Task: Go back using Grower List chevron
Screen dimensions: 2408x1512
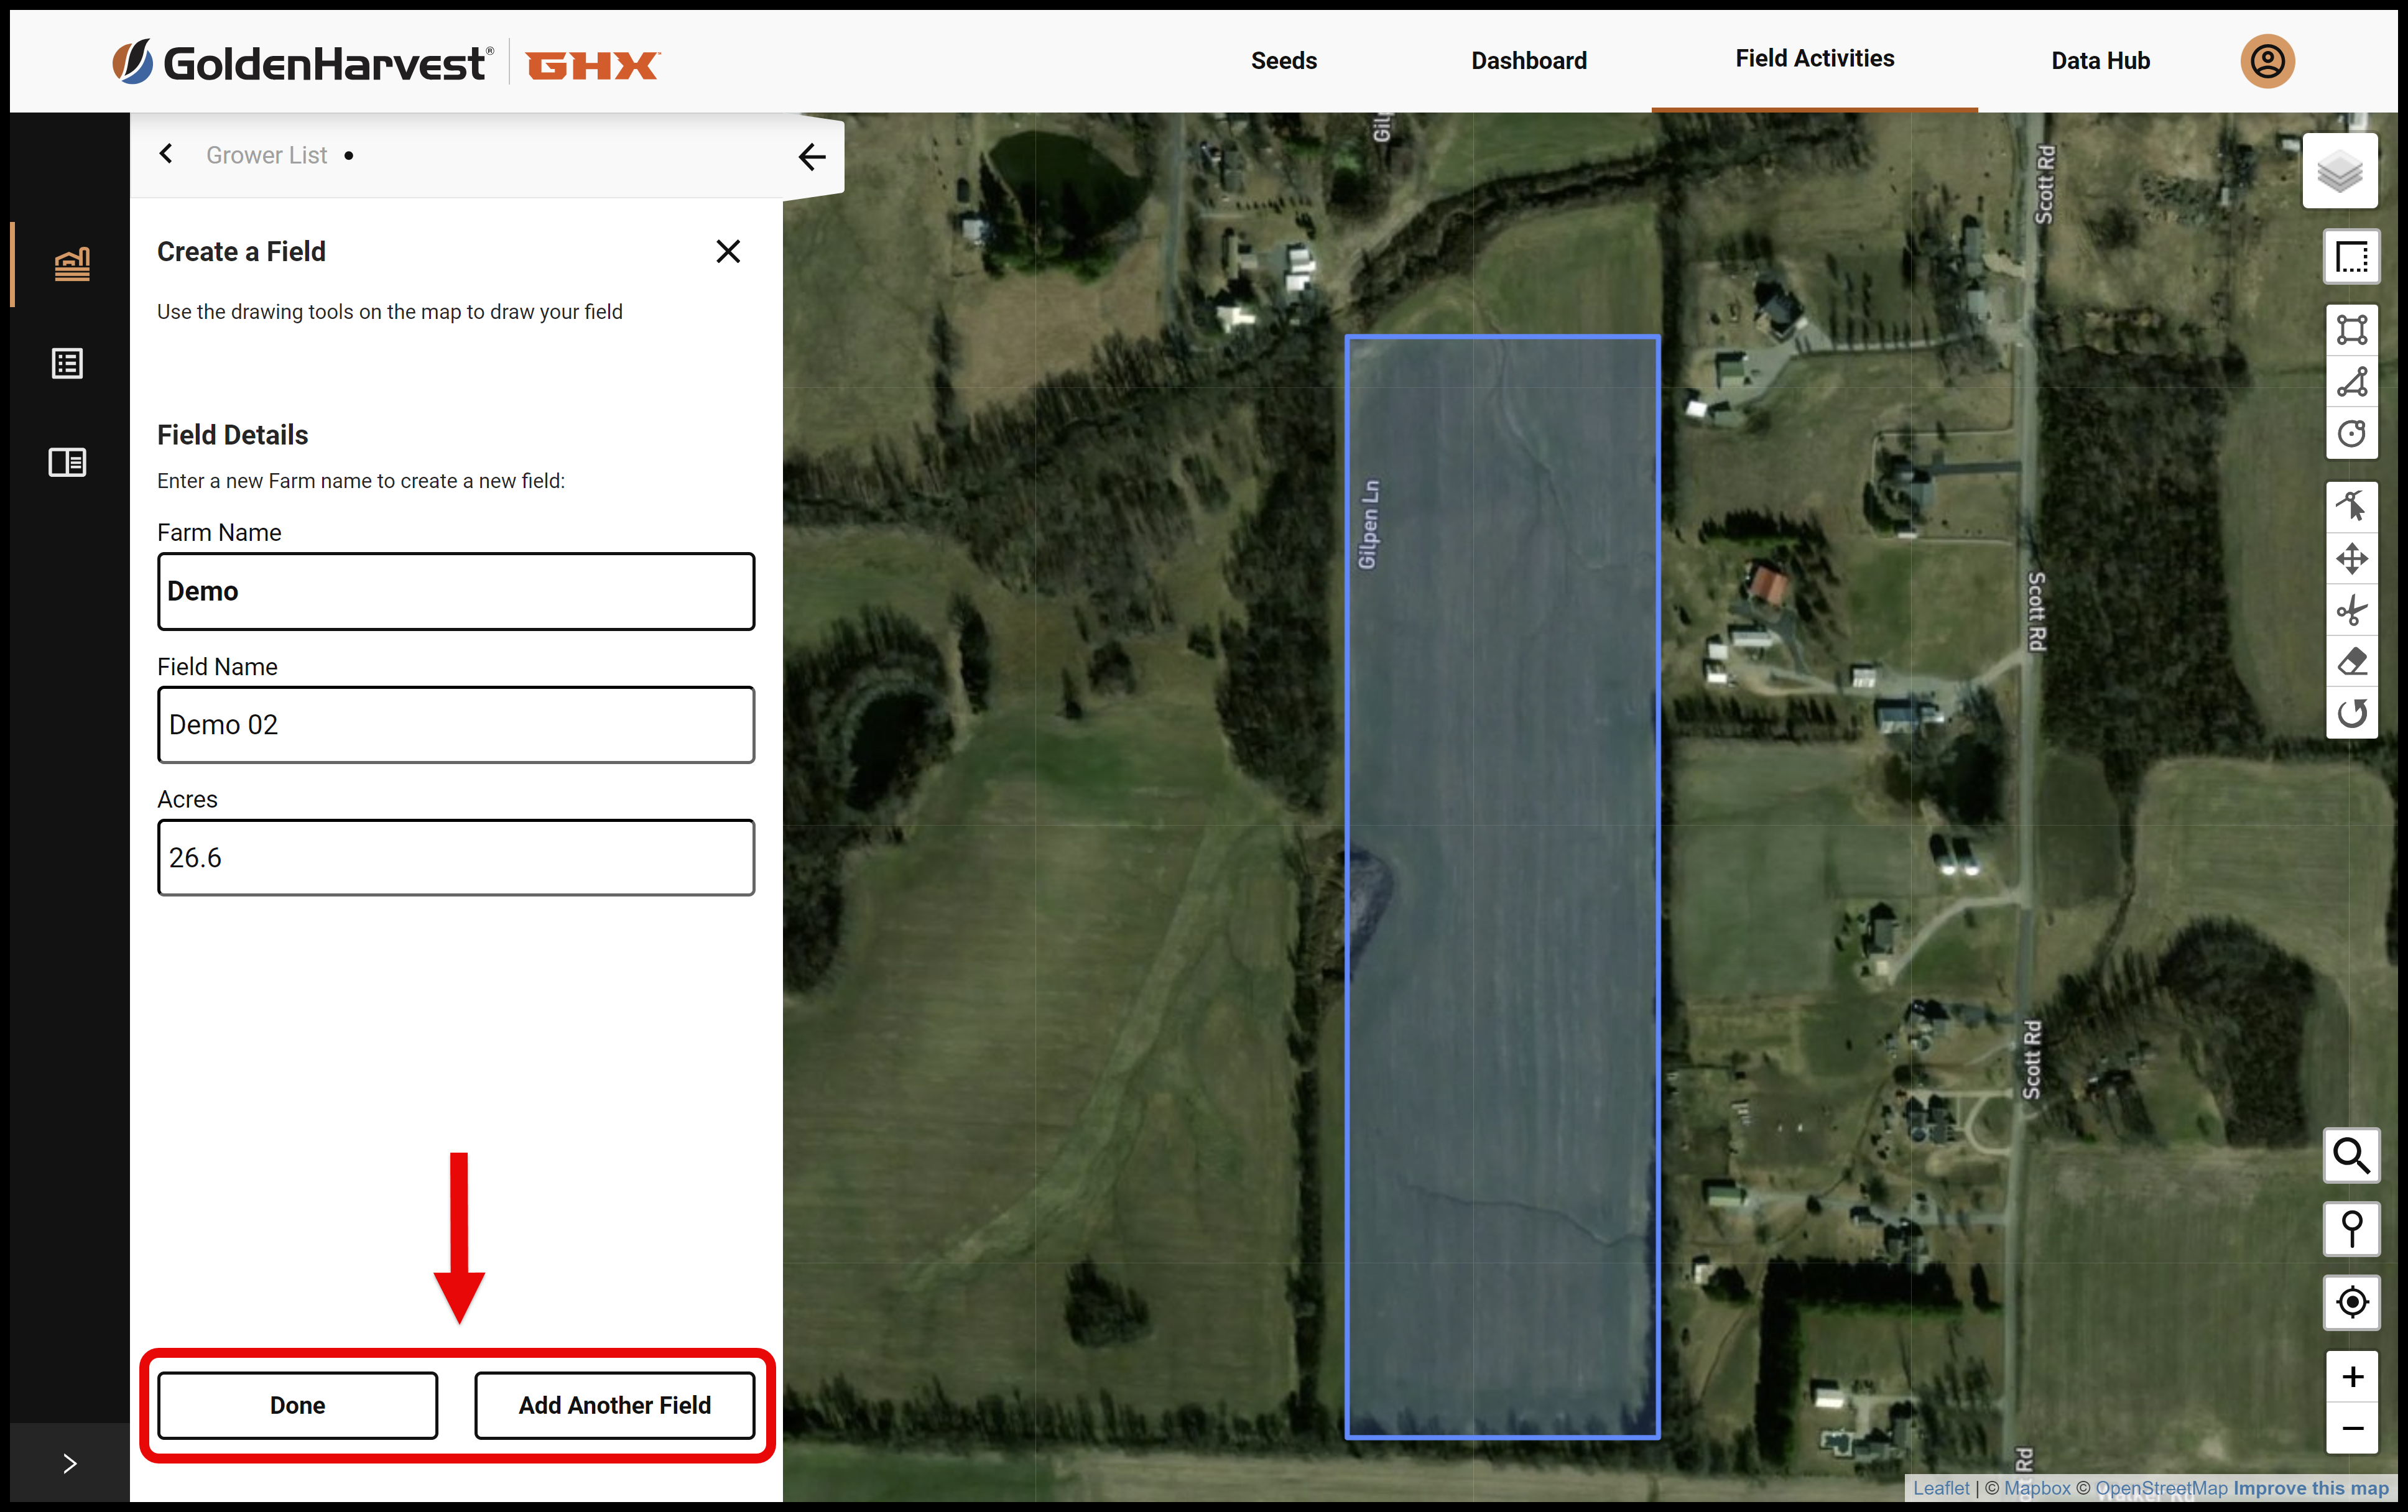Action: click(166, 154)
